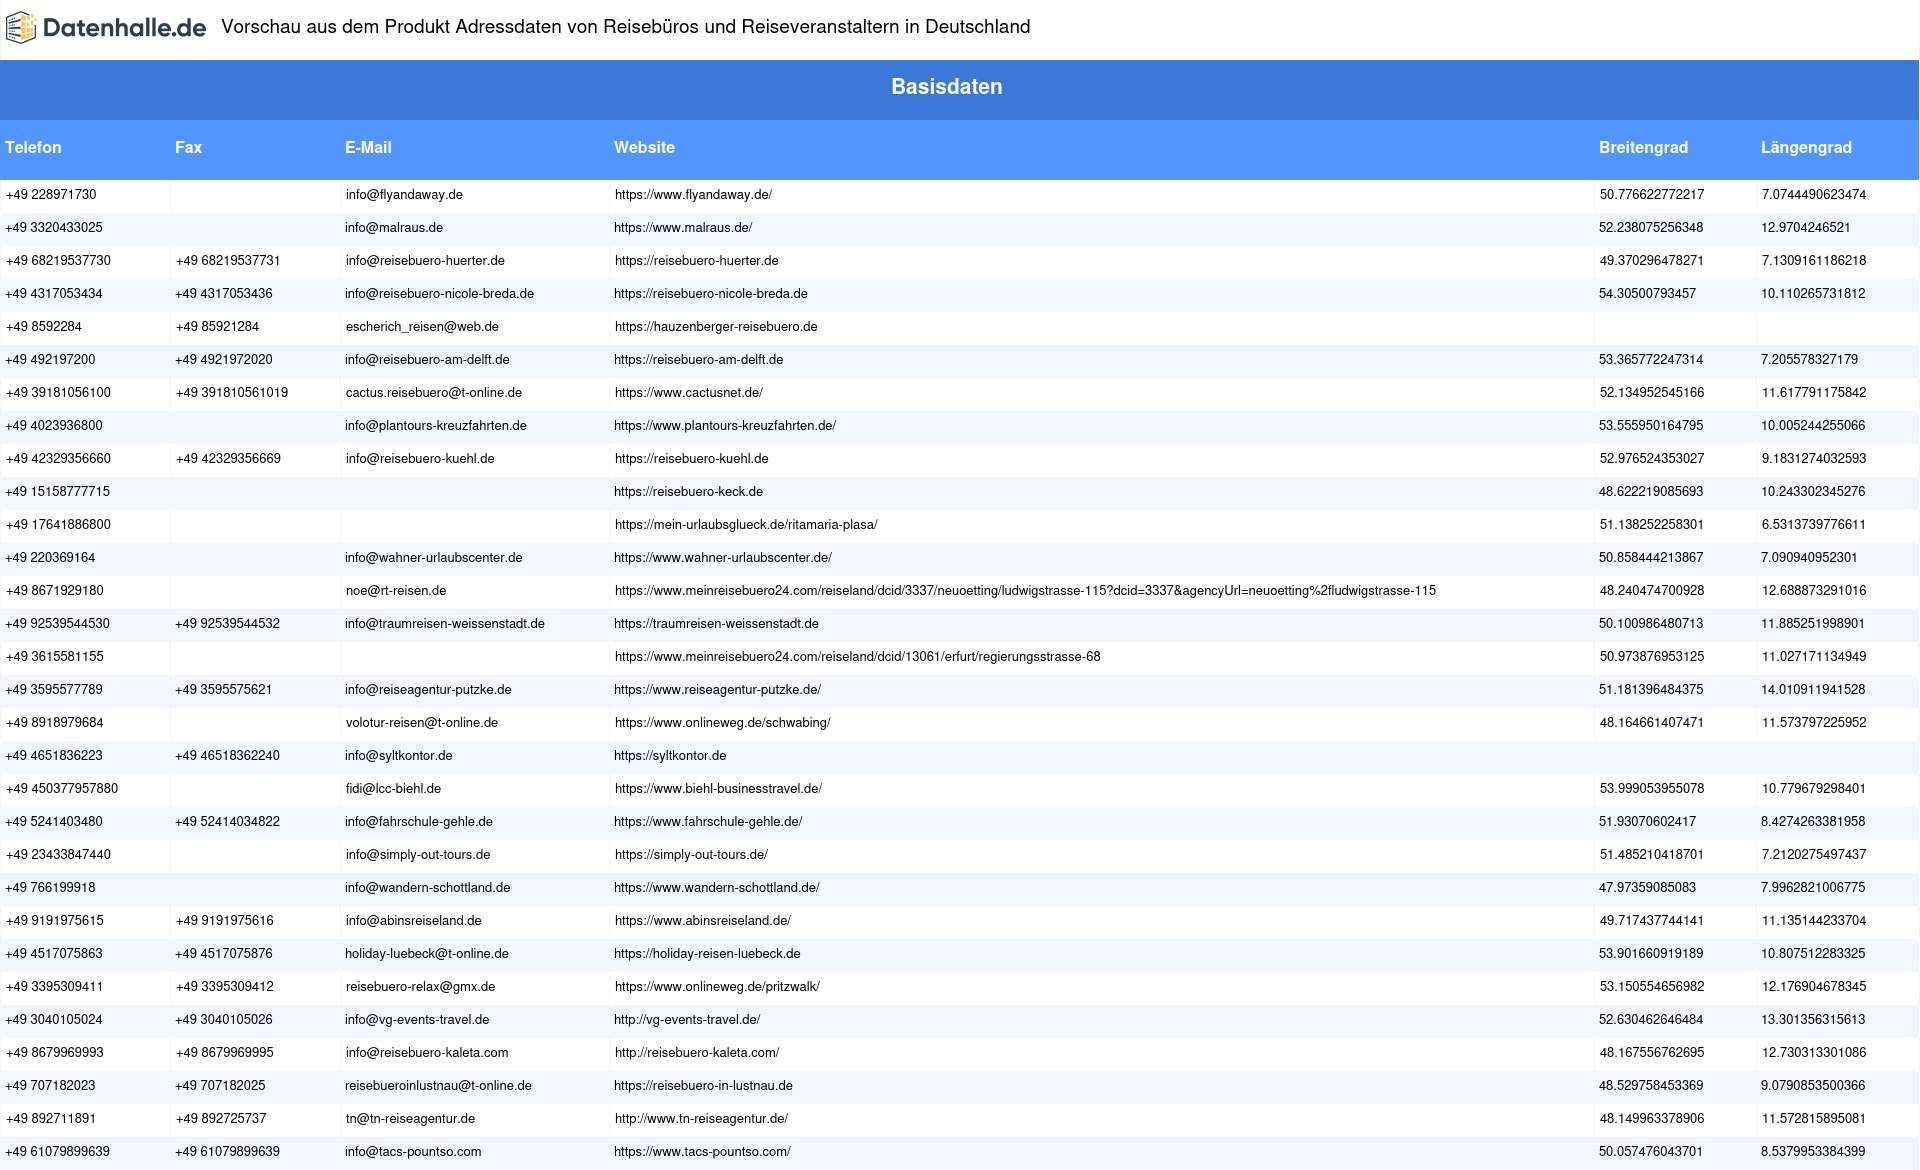Open the meinreisebuero24.com erfurt URL

(x=857, y=657)
